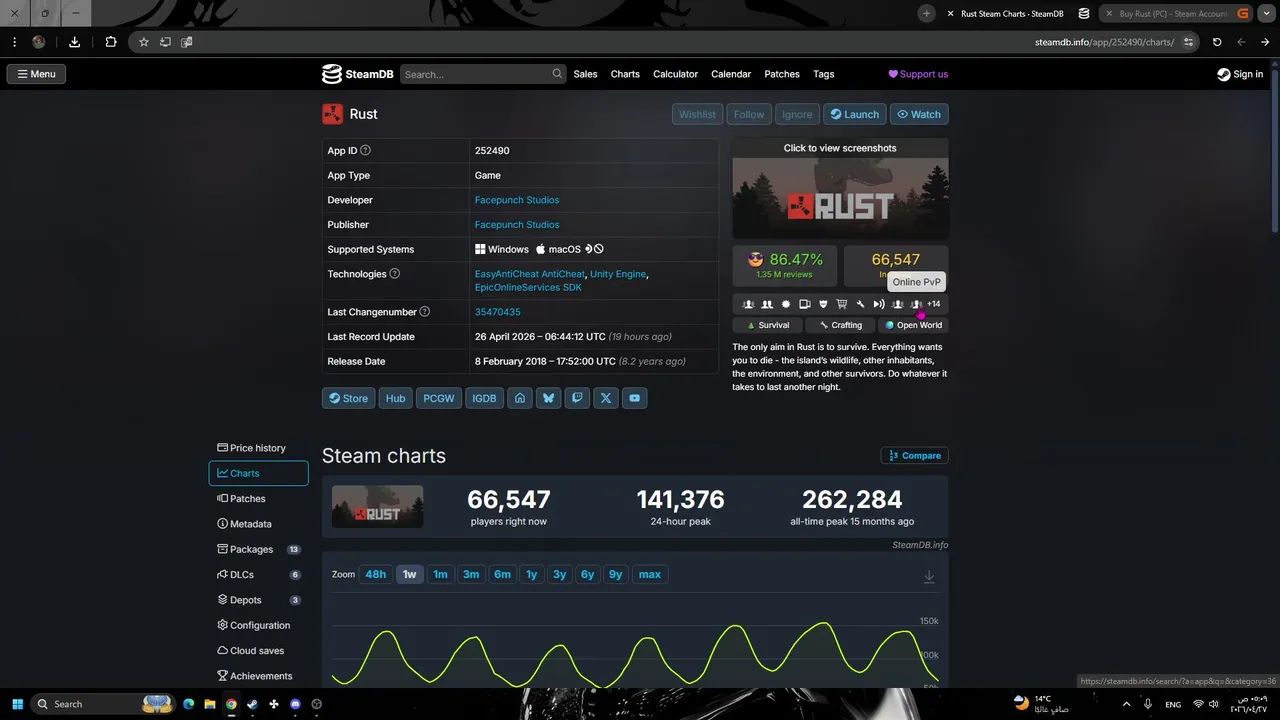Open the IGDB link
Screen dimensions: 1280x720
point(484,398)
